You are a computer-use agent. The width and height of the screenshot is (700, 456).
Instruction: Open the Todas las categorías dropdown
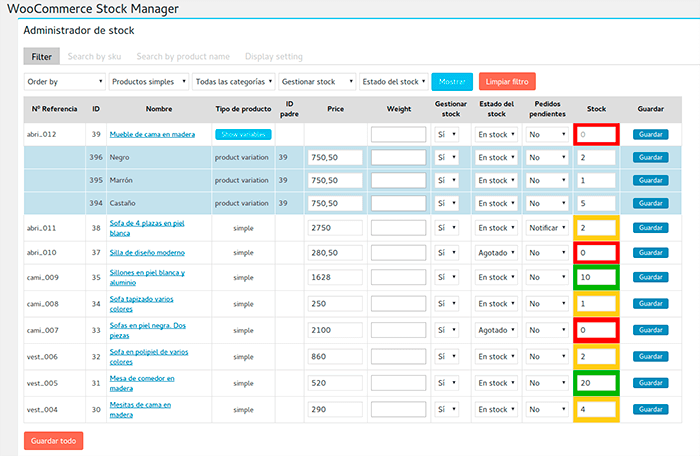233,82
